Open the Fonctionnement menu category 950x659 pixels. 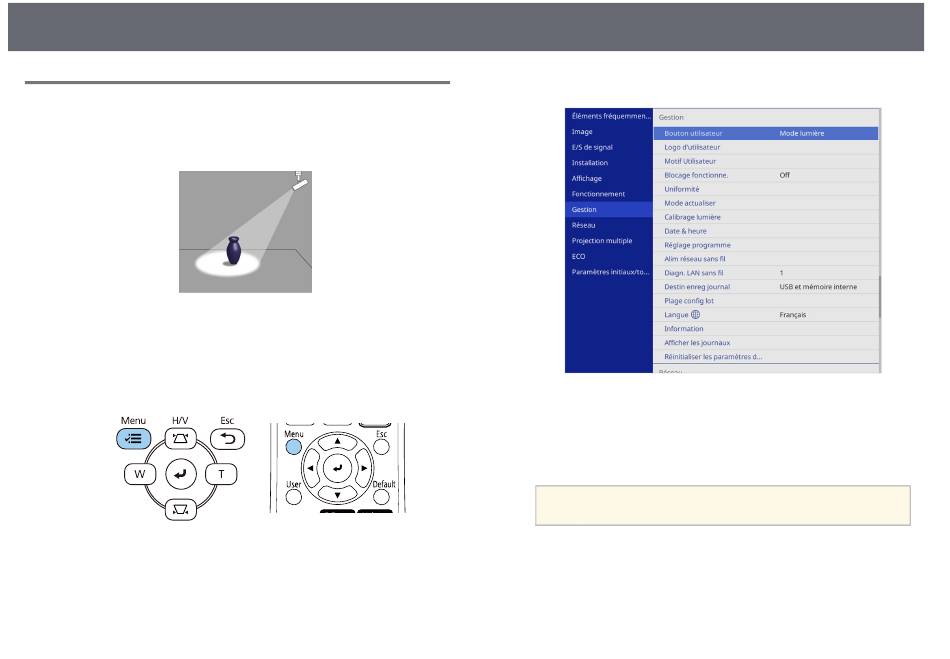point(610,194)
